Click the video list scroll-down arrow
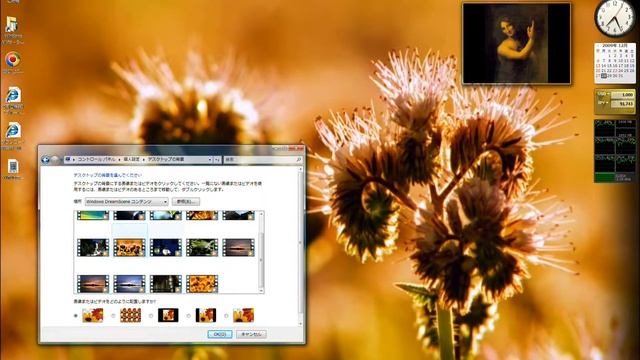640x360 pixels. pyautogui.click(x=261, y=290)
